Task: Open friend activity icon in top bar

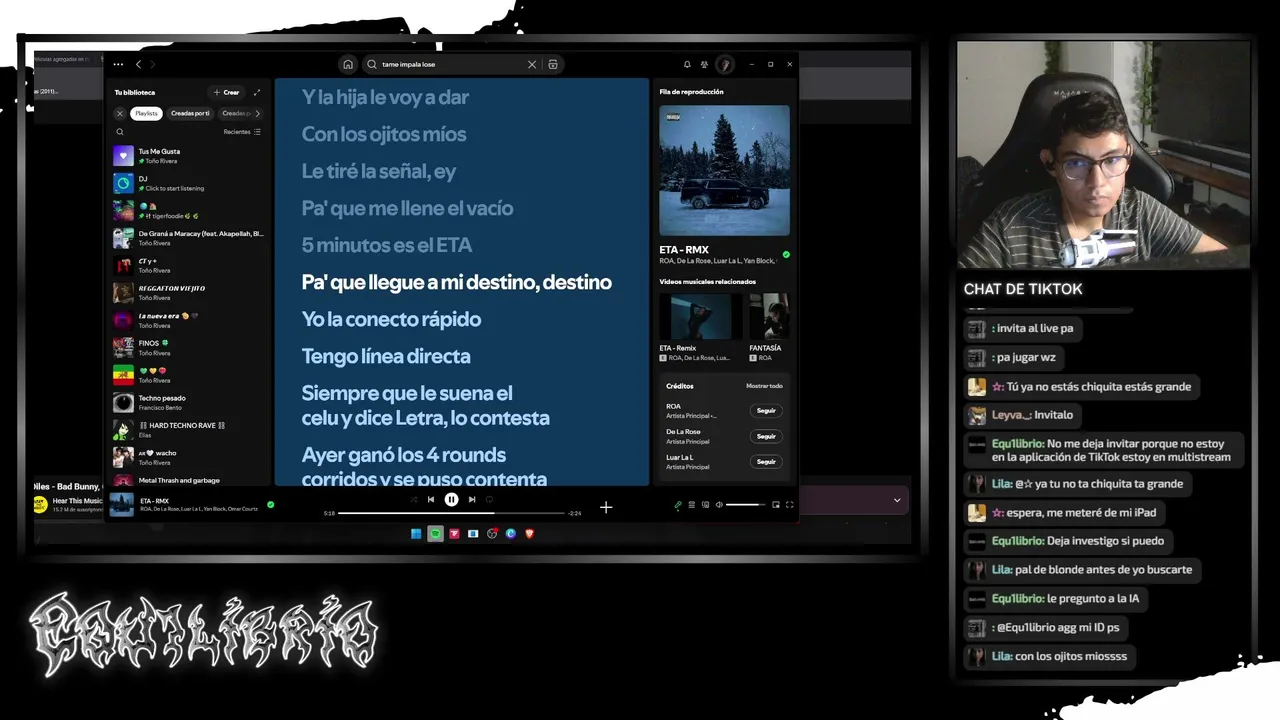Action: [705, 64]
